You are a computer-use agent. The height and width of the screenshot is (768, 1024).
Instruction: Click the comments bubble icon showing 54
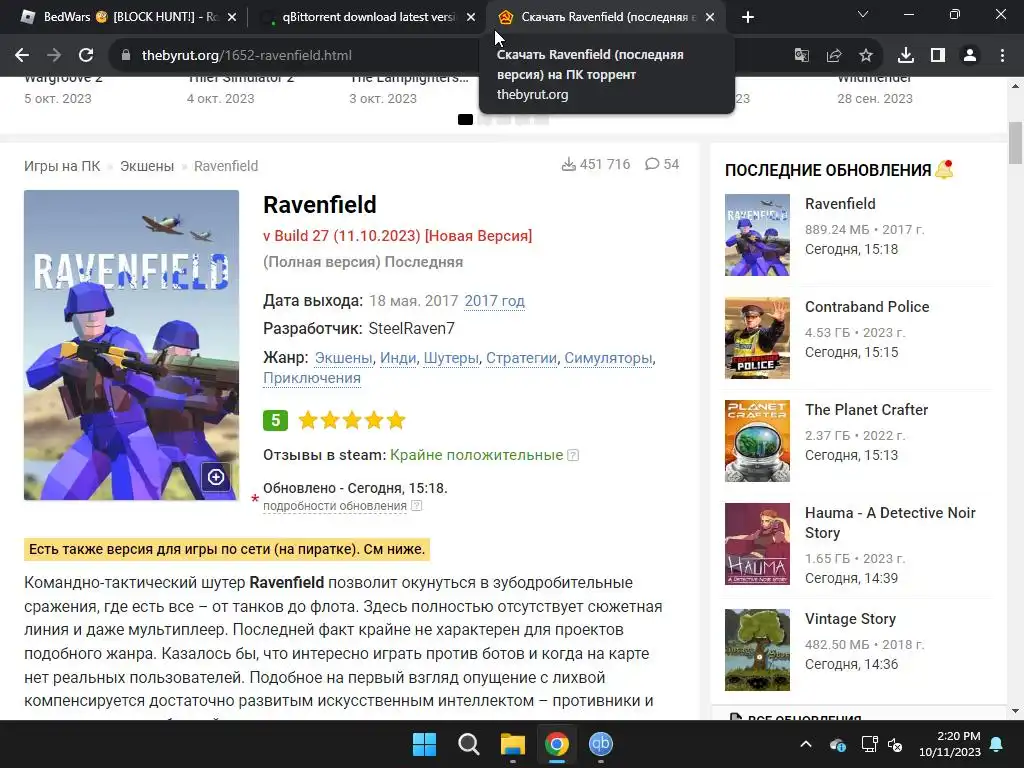[652, 164]
